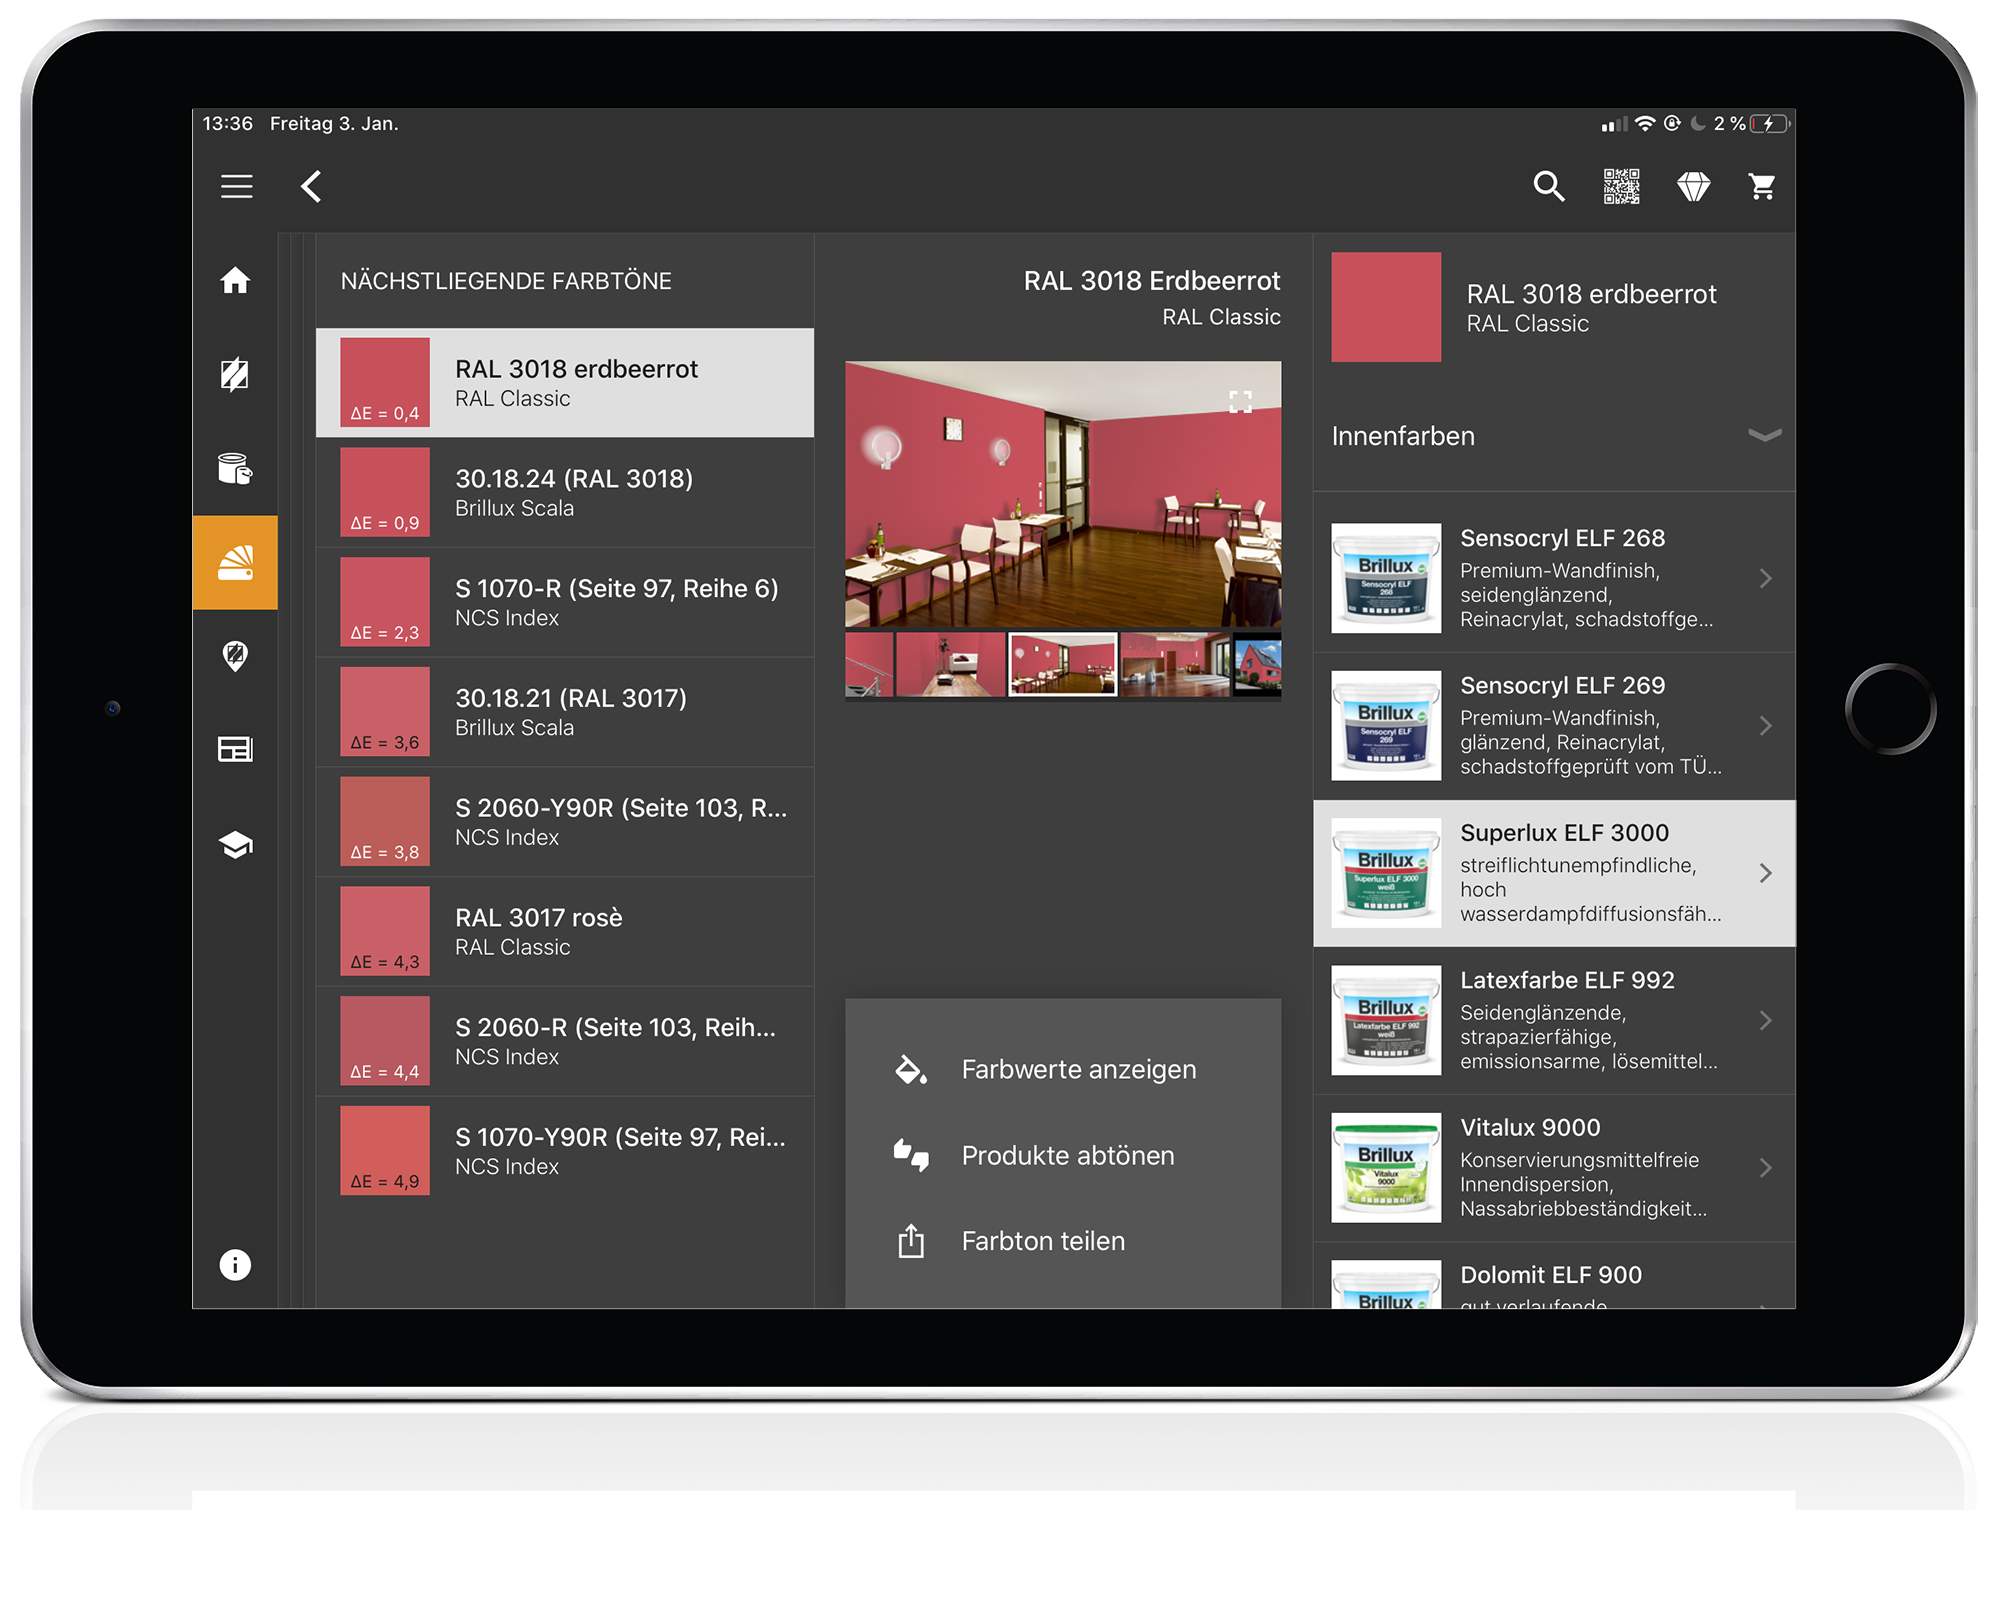Open paint bucket products sidebar icon
This screenshot has width=2000, height=1600.
point(235,468)
